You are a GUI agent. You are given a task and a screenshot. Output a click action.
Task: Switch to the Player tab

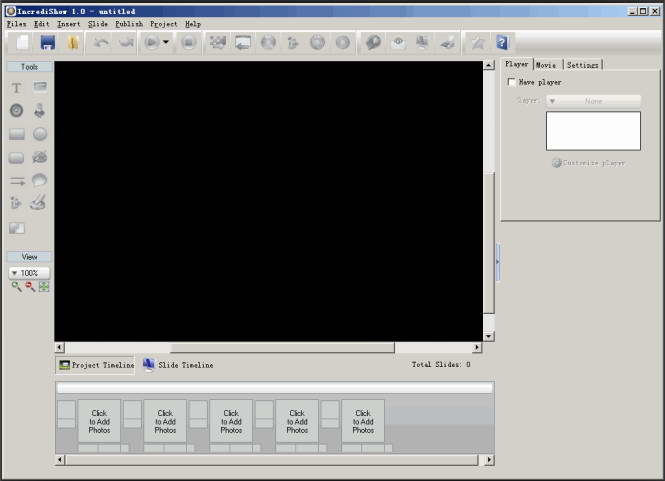(x=517, y=64)
